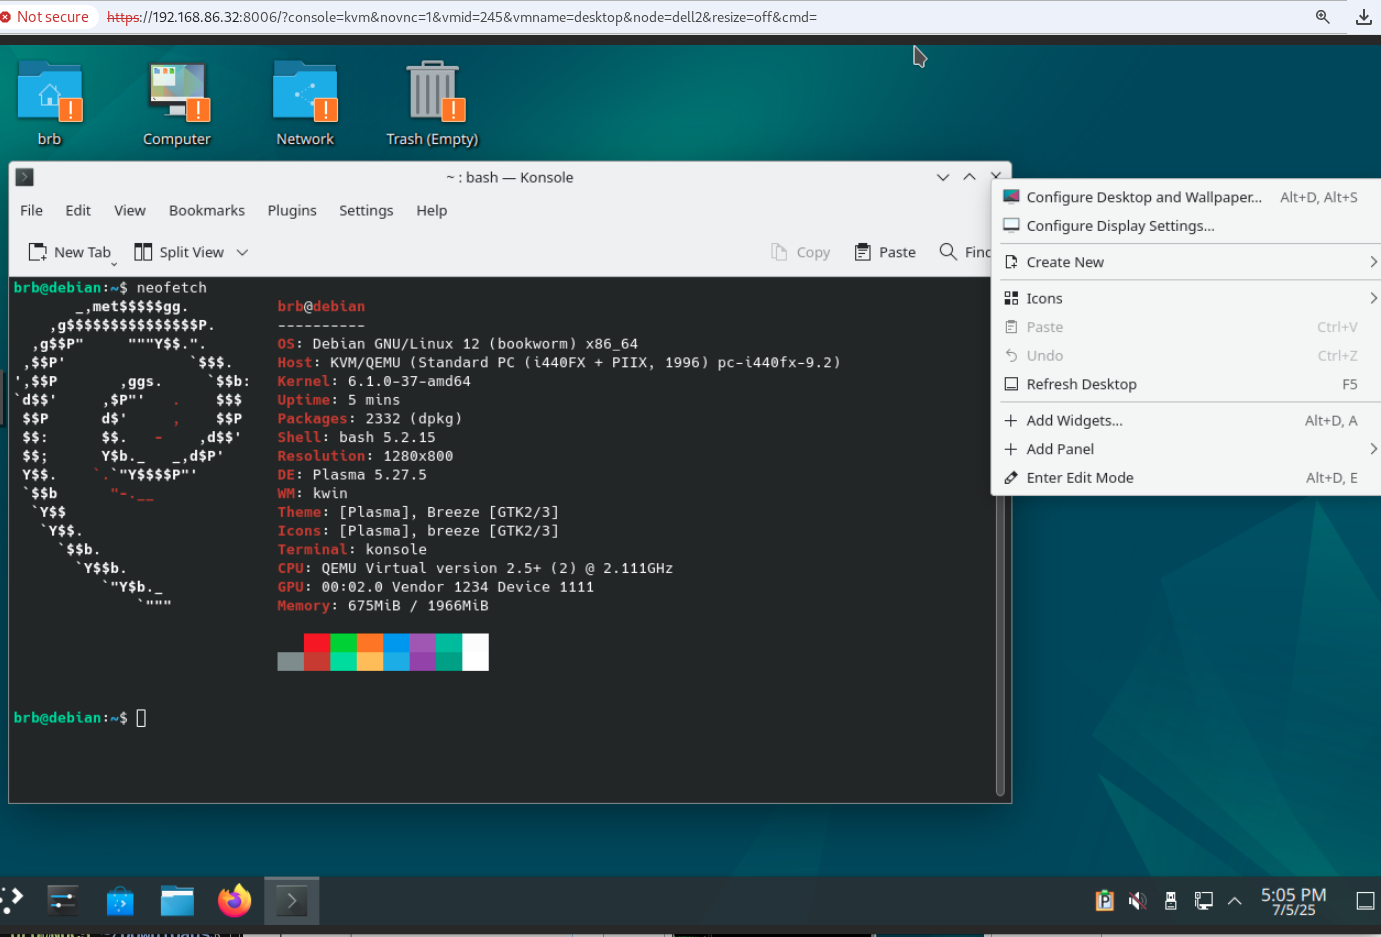Click the Paste toolbar button
1381x937 pixels.
(885, 252)
